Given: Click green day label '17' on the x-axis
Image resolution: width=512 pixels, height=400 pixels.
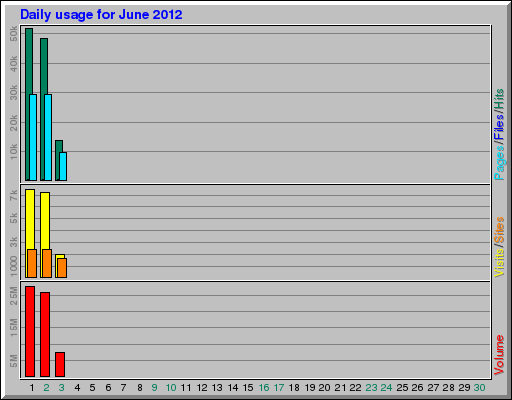Looking at the screenshot, I should click(279, 388).
